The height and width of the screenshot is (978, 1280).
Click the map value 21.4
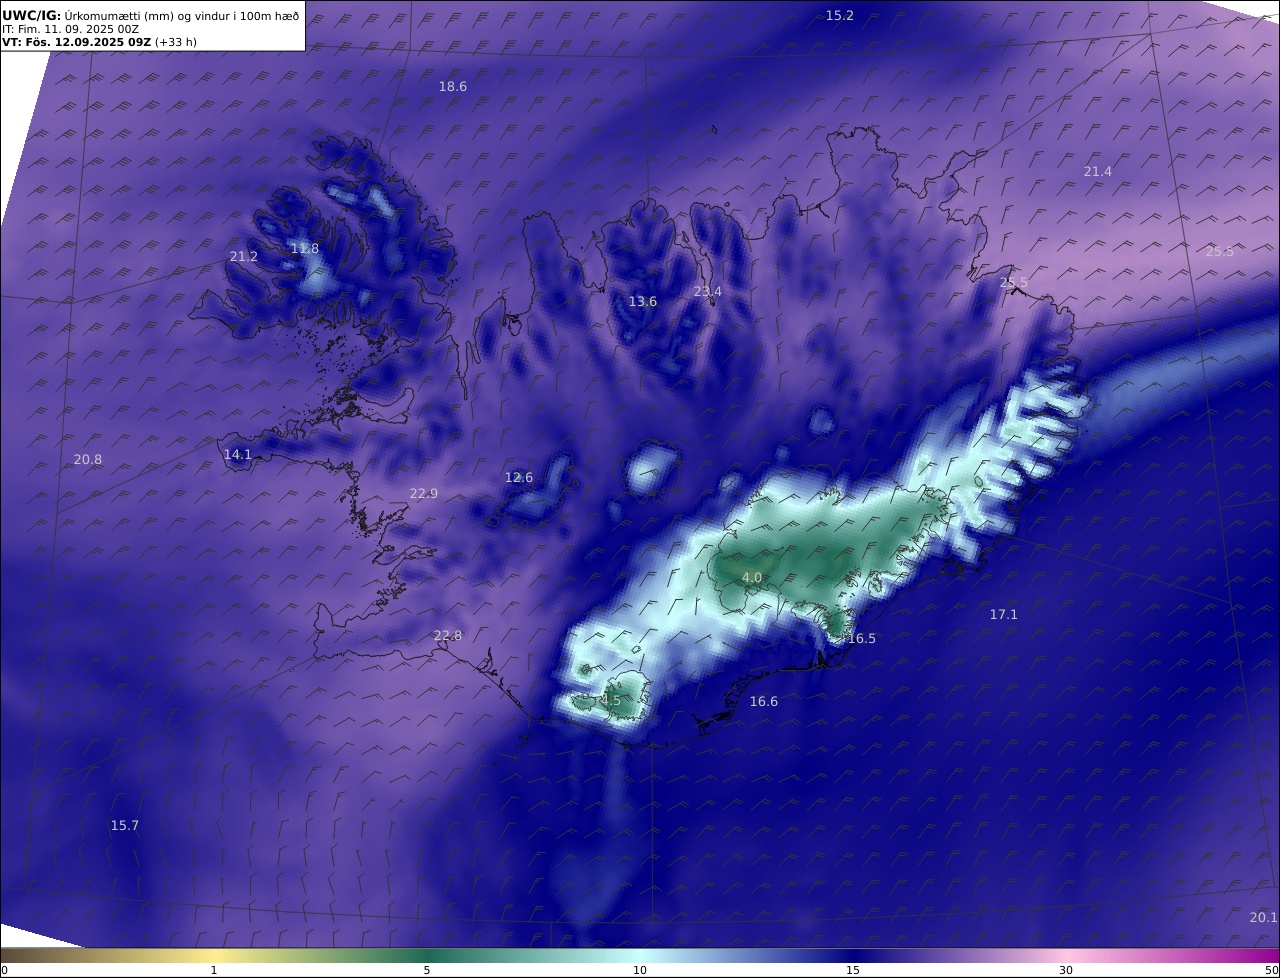tap(1098, 172)
